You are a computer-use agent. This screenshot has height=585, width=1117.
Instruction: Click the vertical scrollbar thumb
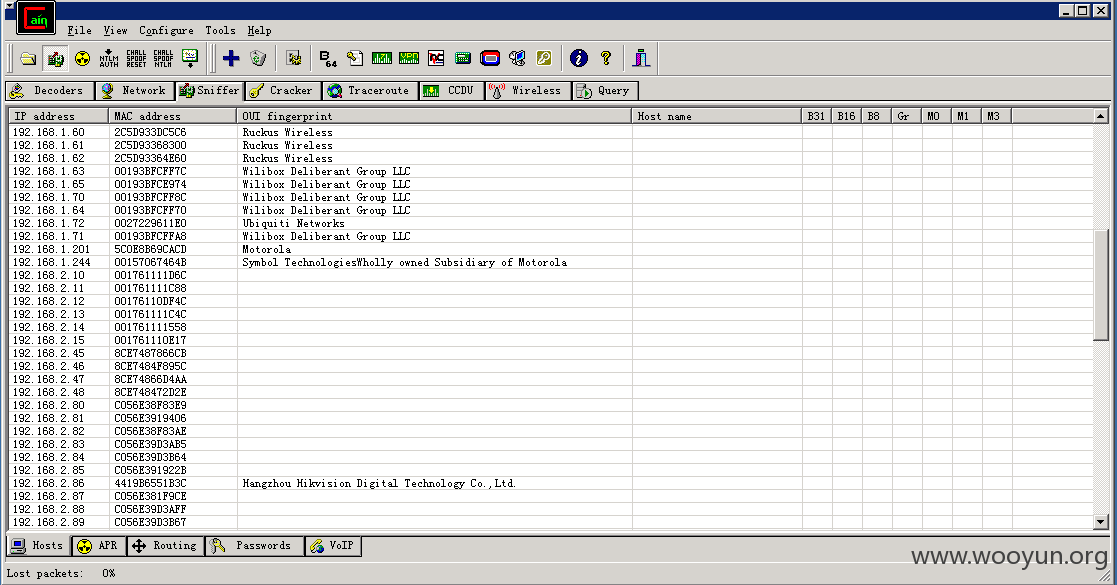[x=1100, y=285]
